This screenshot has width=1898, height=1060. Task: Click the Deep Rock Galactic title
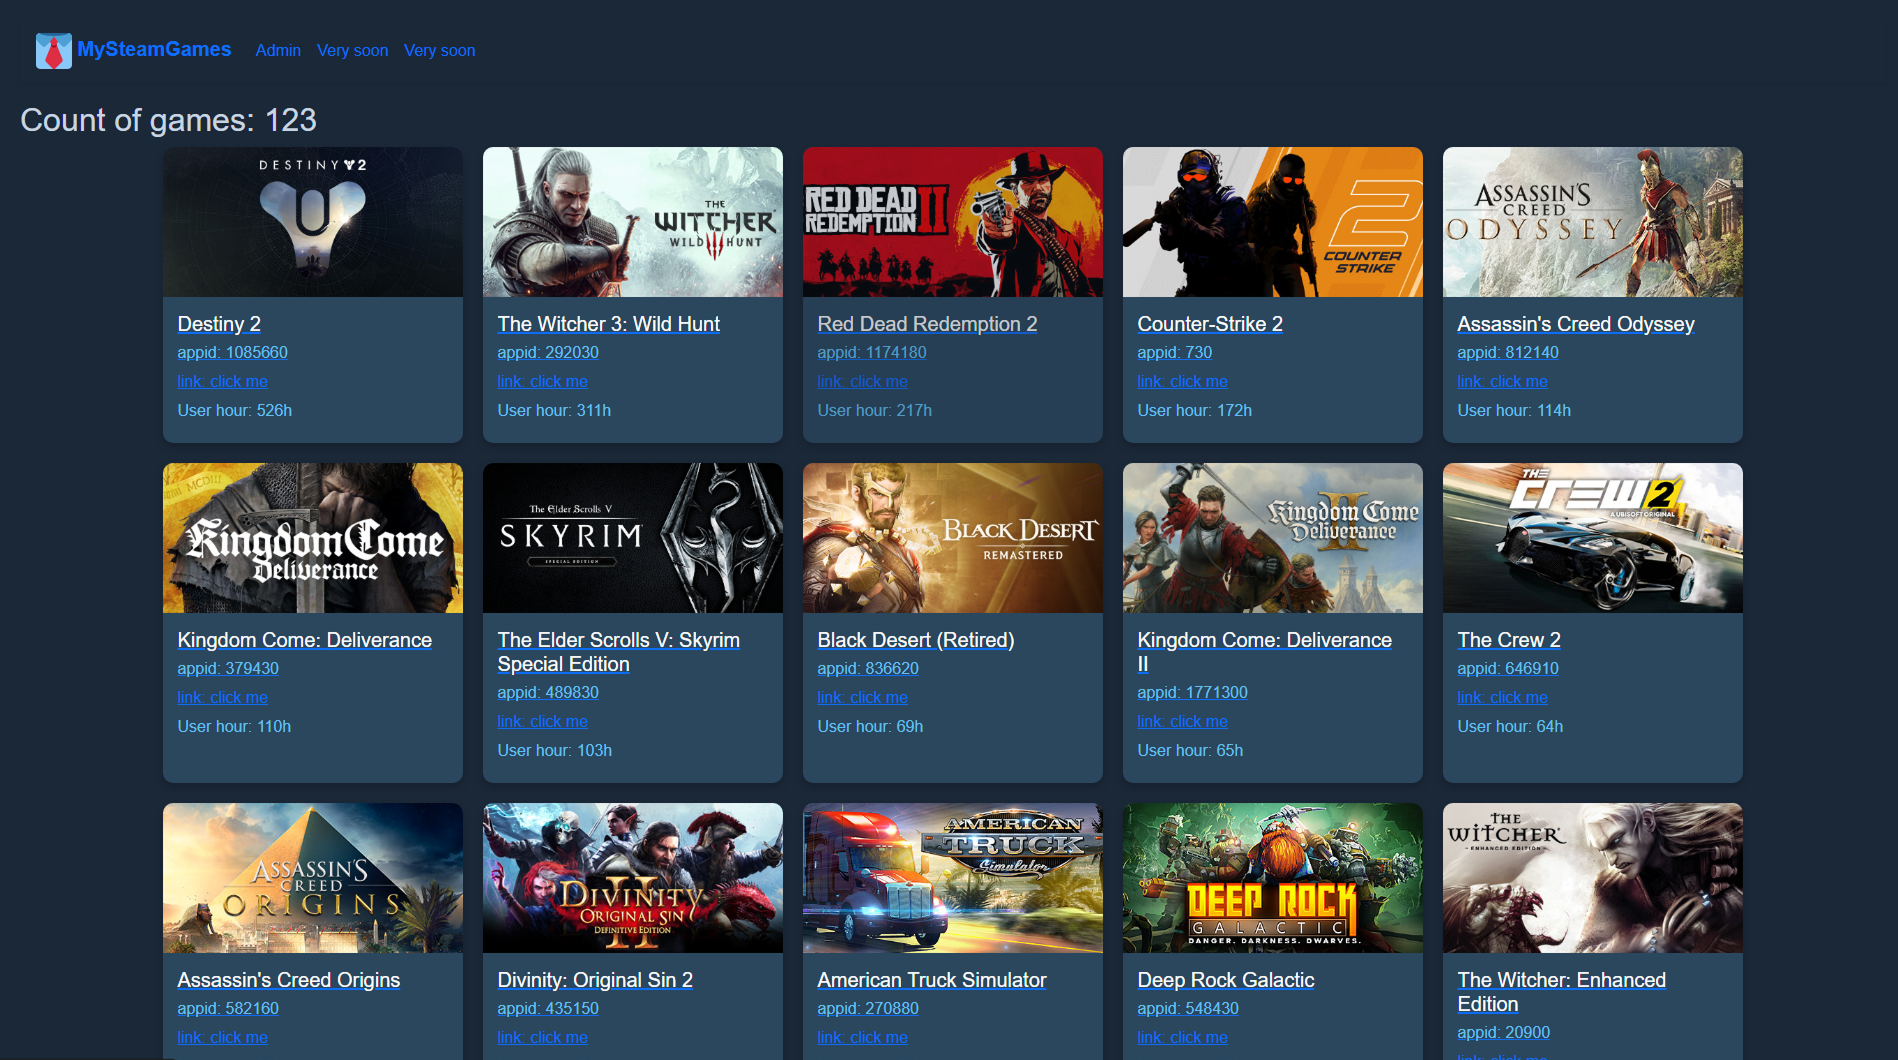(1225, 980)
